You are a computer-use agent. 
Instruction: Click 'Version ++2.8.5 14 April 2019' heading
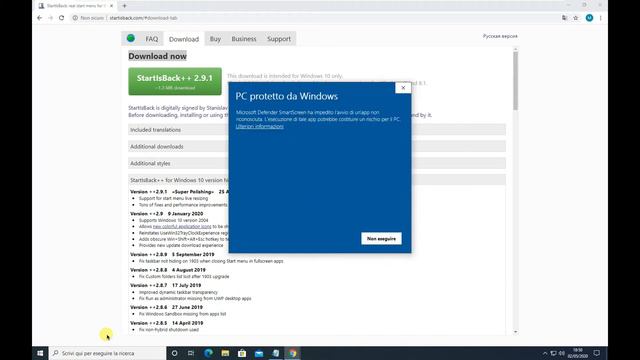(x=167, y=323)
